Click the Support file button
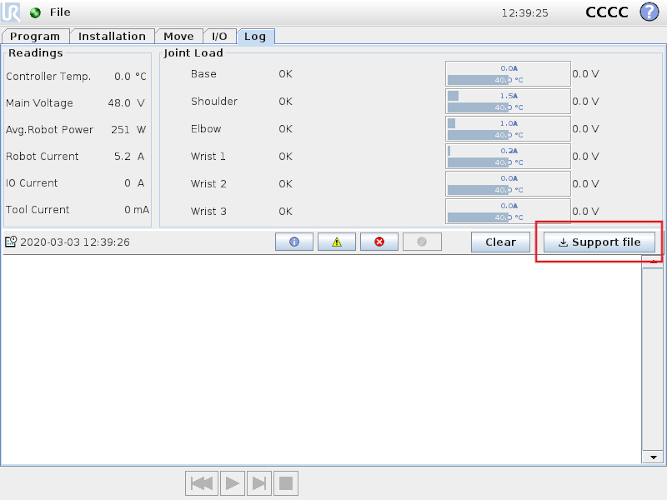The image size is (667, 500). [599, 242]
